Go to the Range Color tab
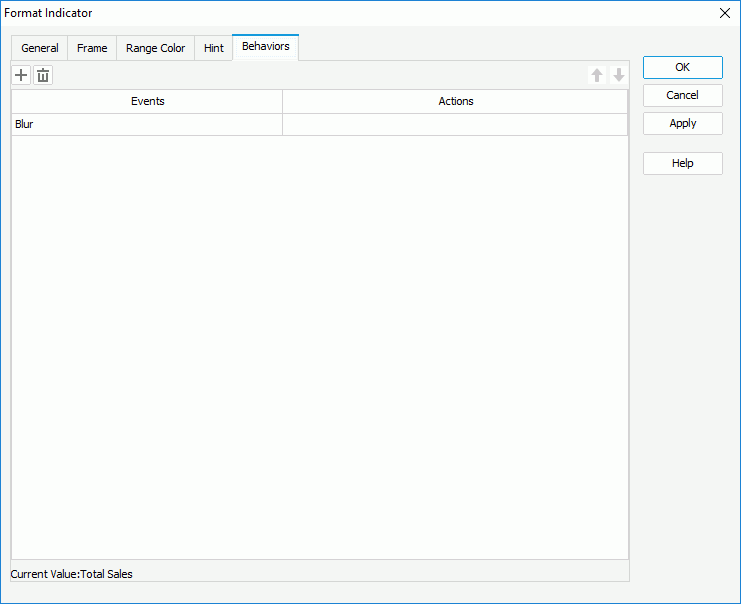Screen dimensions: 741x604 (x=155, y=48)
